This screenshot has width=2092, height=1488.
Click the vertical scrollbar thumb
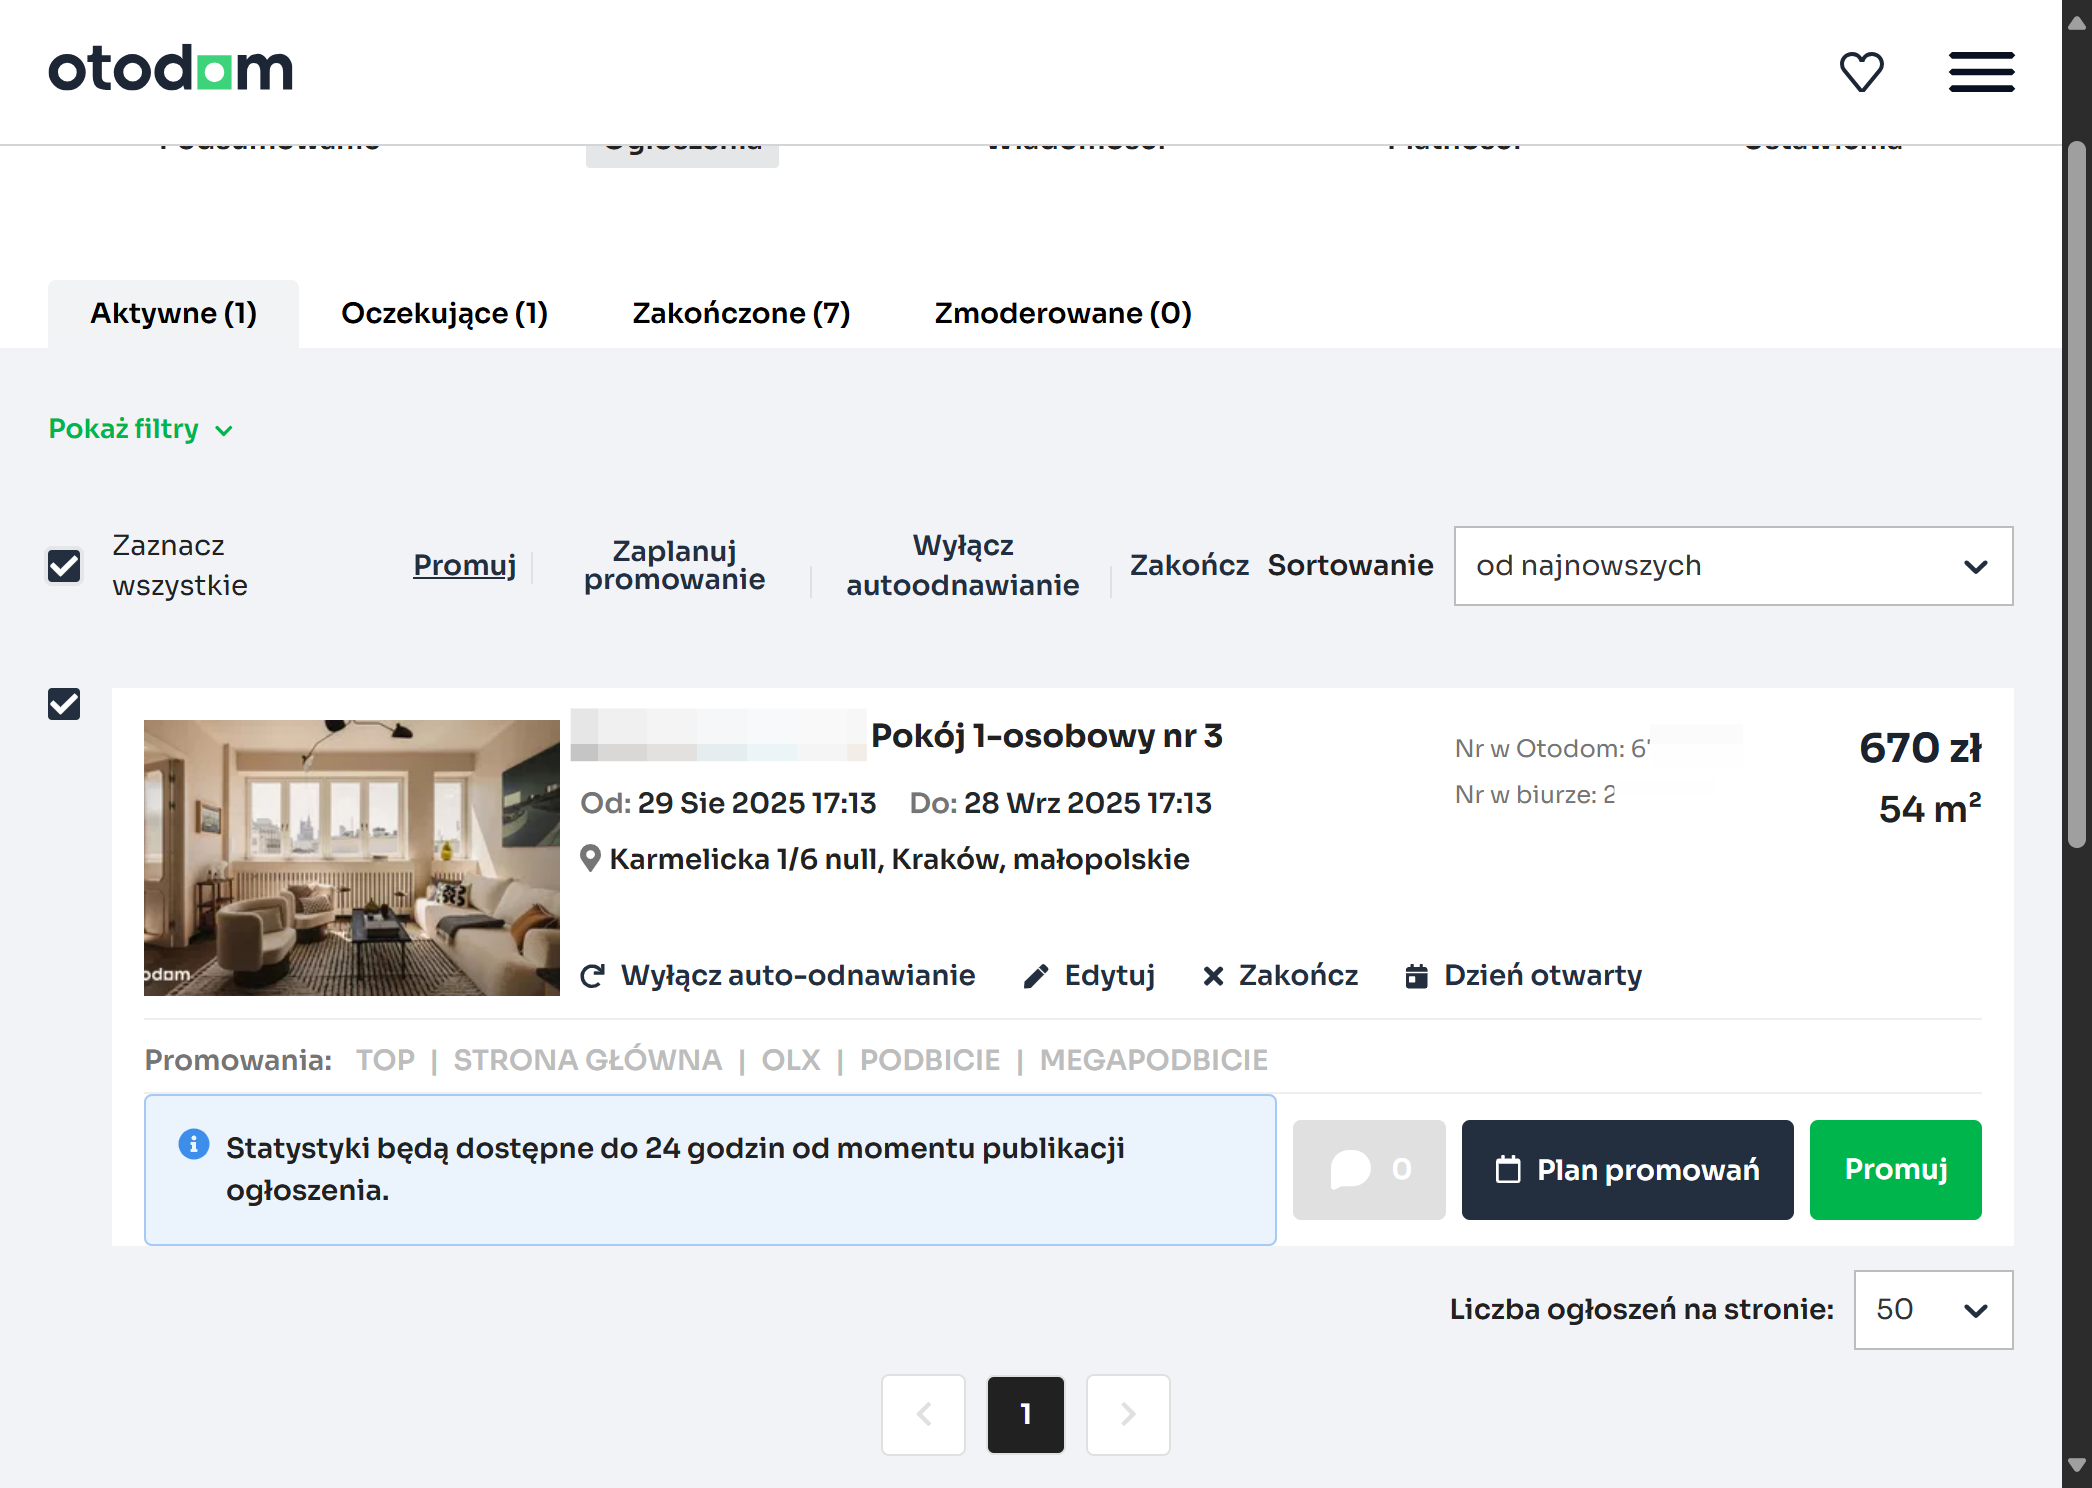click(2077, 495)
